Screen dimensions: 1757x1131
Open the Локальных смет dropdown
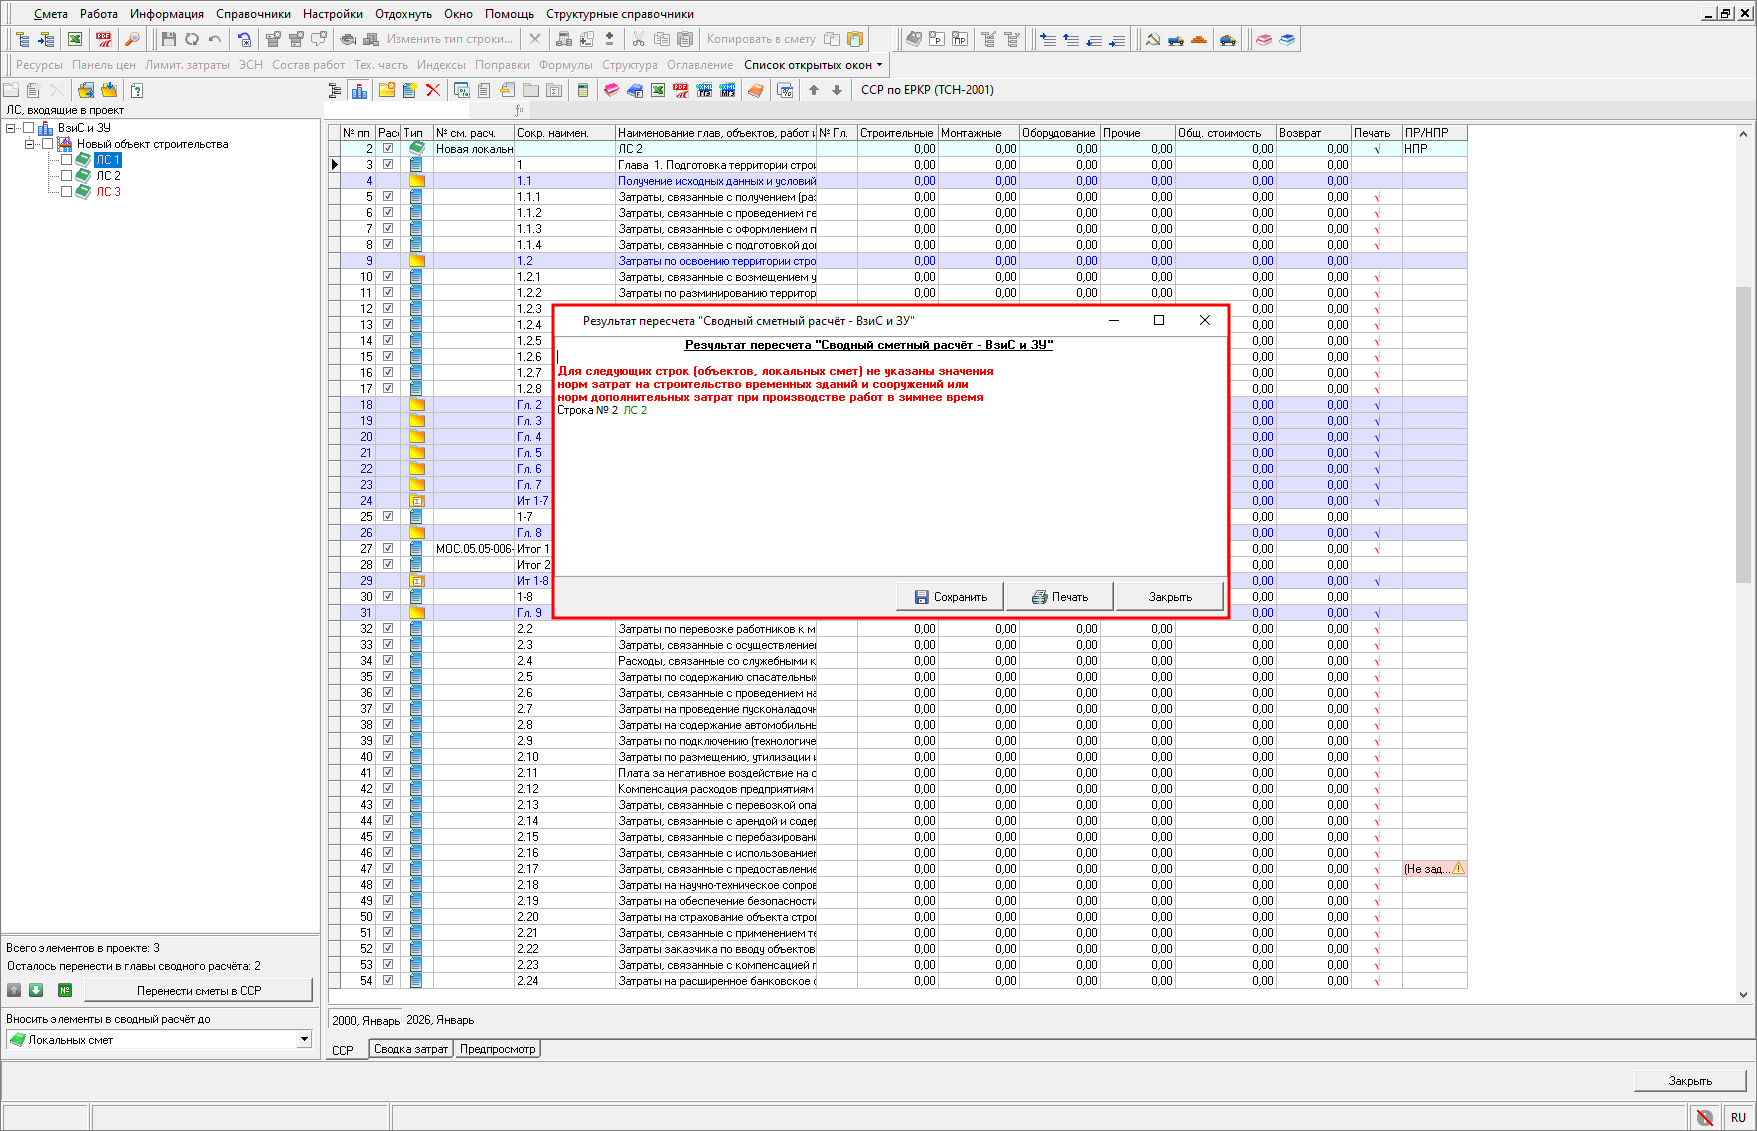tap(304, 1040)
